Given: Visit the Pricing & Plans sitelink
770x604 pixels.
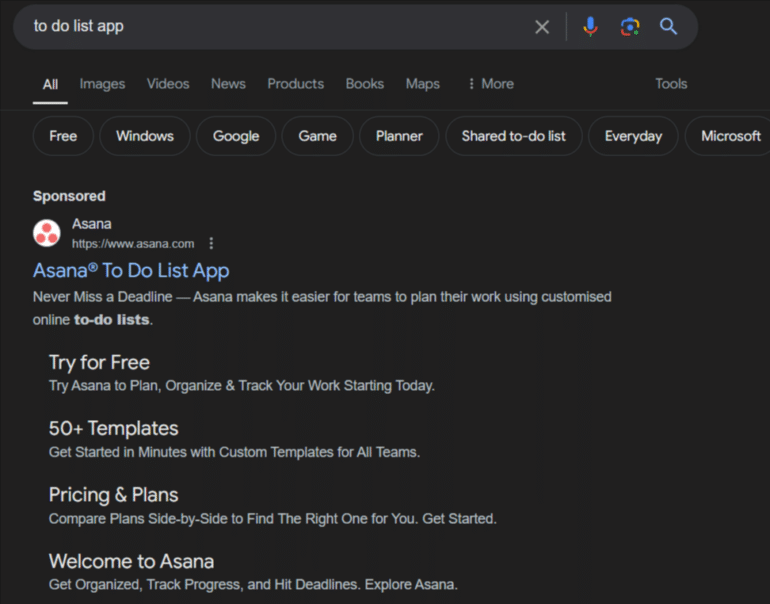Looking at the screenshot, I should [x=113, y=494].
